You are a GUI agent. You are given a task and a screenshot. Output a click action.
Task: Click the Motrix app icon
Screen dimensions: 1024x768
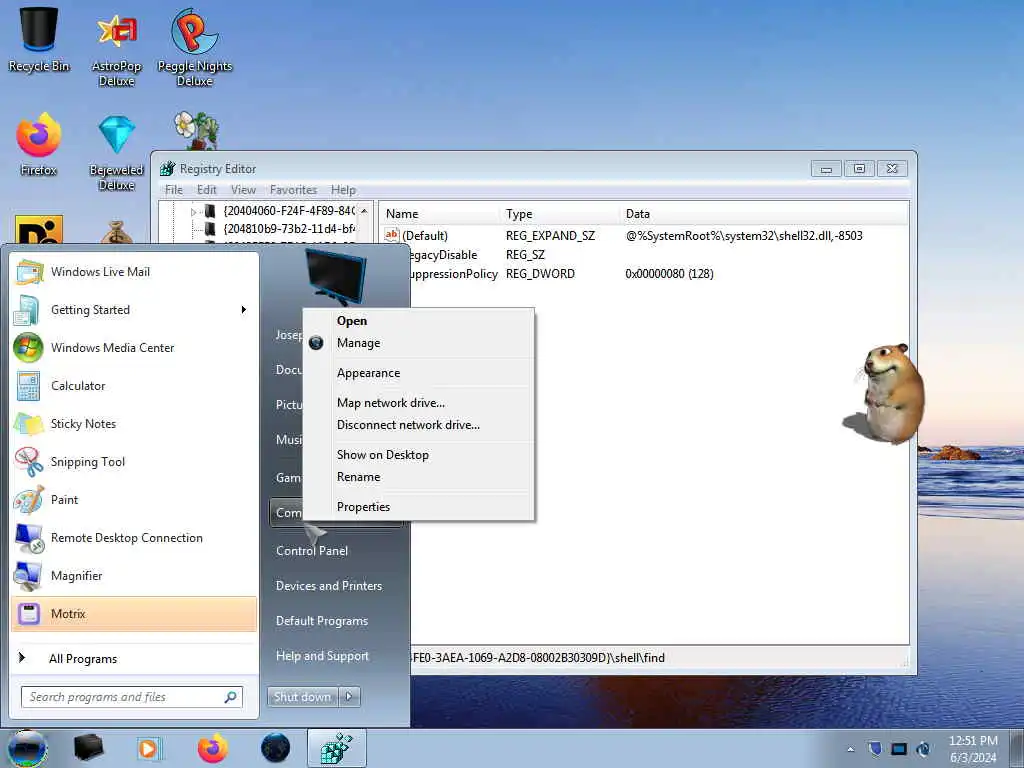click(x=29, y=614)
